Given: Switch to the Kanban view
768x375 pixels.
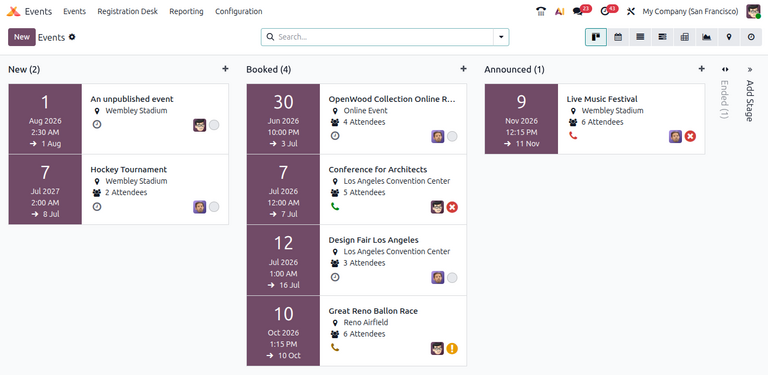Looking at the screenshot, I should 596,37.
